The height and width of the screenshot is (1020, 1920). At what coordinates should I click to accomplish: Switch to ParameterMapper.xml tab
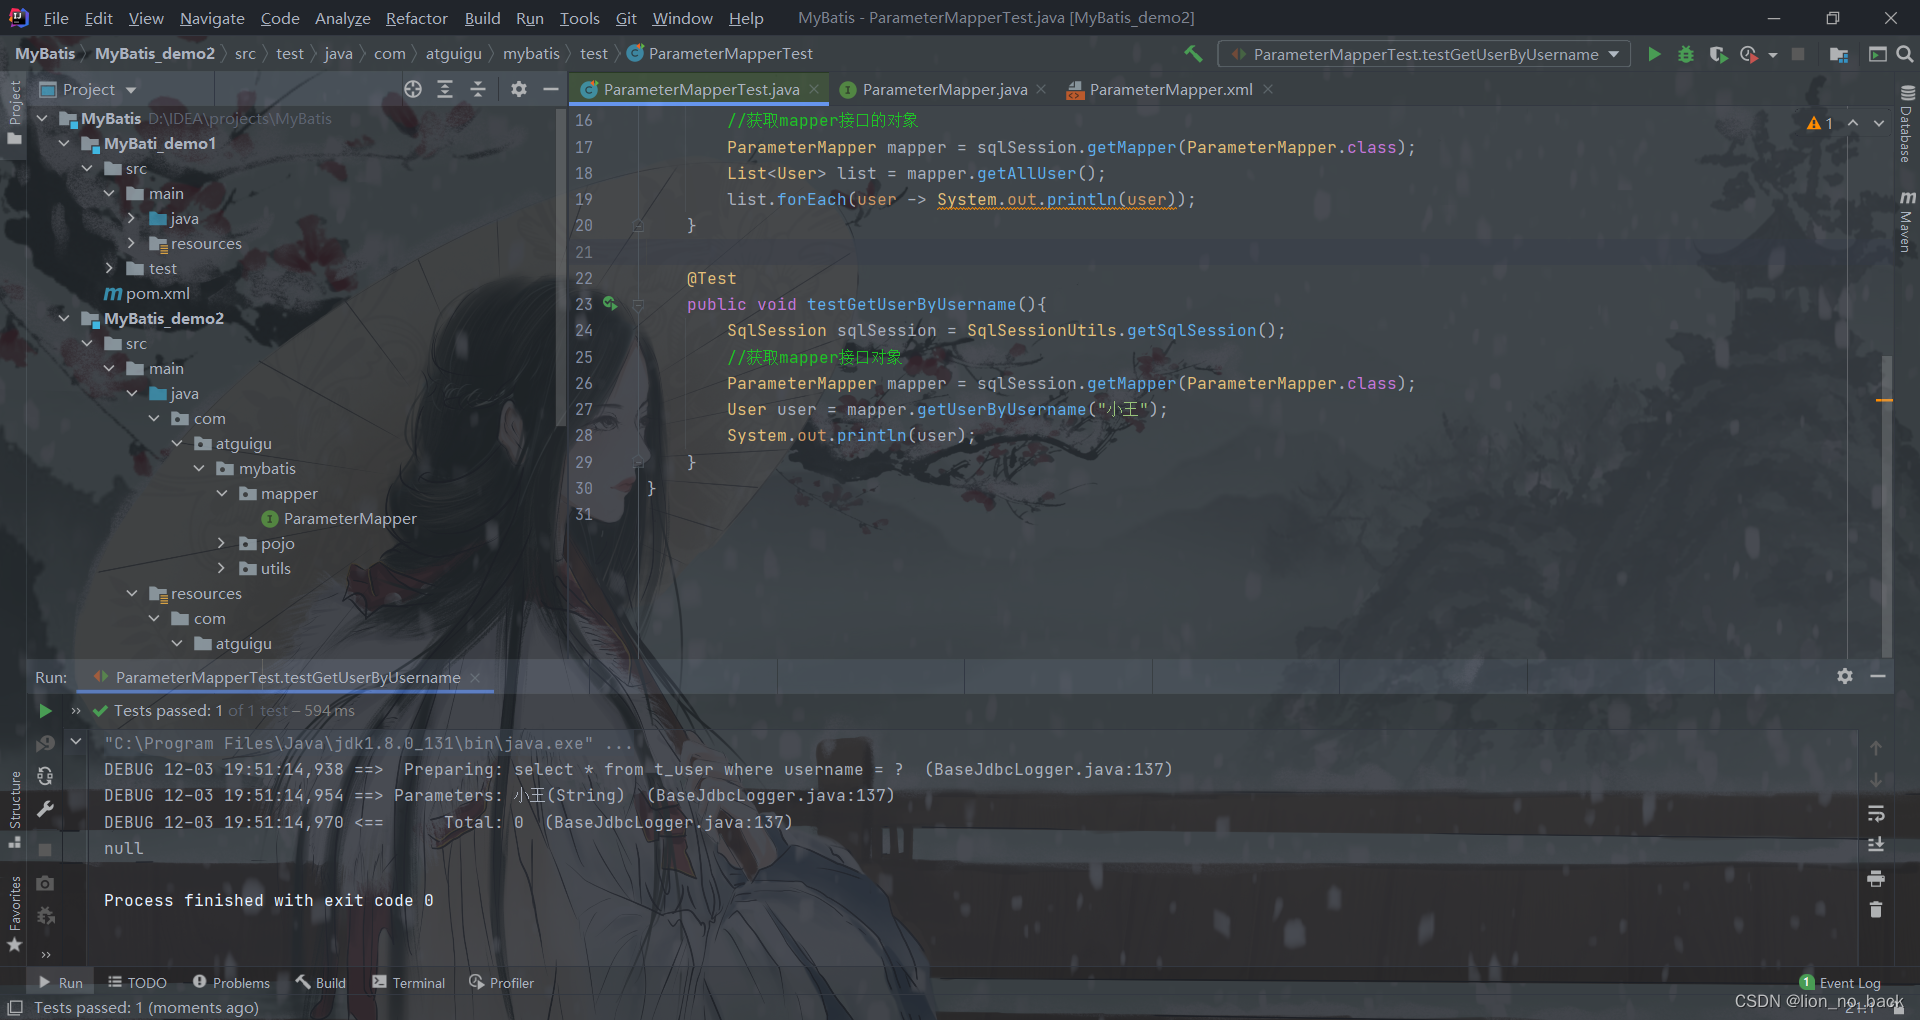coord(1170,89)
